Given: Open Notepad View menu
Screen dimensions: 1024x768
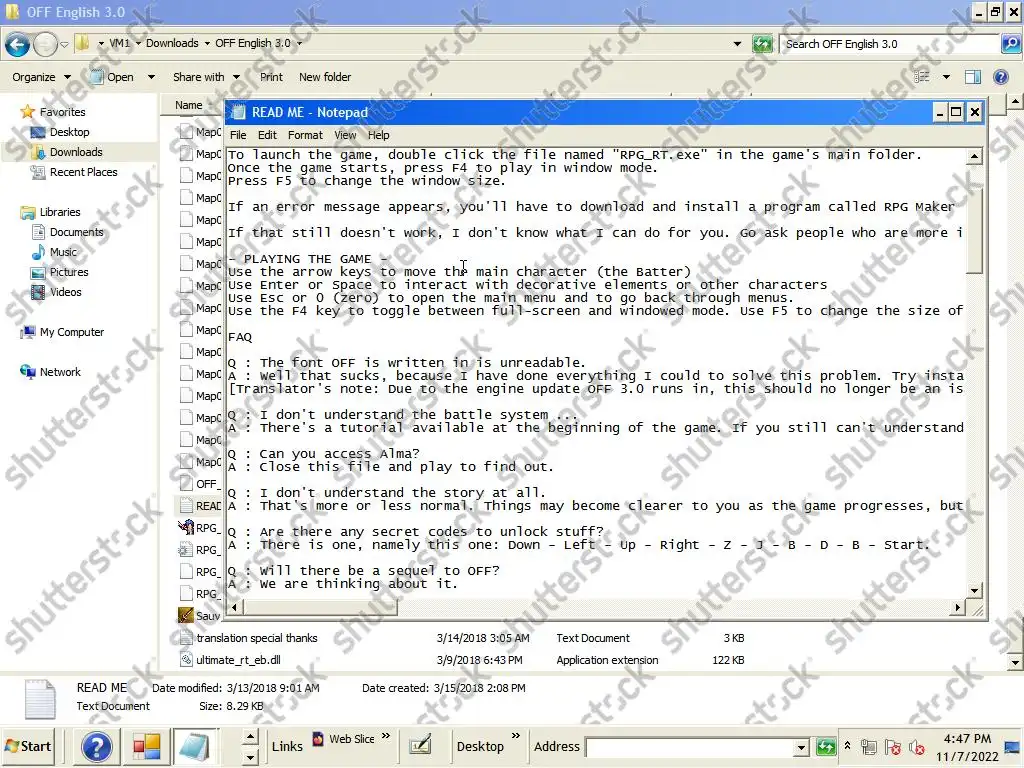Looking at the screenshot, I should coord(345,135).
